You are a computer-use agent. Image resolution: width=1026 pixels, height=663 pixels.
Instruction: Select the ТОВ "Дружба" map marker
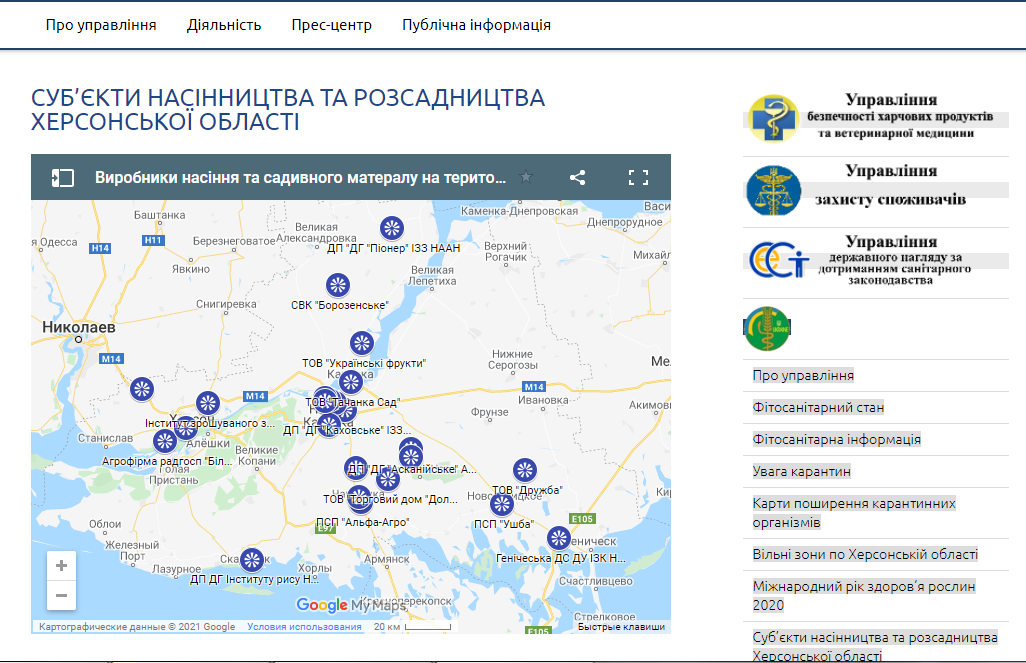(525, 470)
